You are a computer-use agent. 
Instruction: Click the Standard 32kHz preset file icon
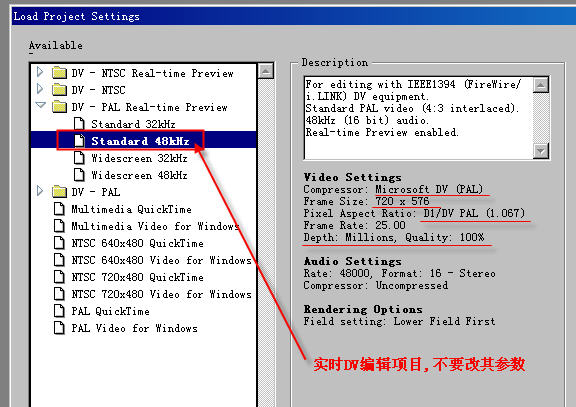coord(79,124)
